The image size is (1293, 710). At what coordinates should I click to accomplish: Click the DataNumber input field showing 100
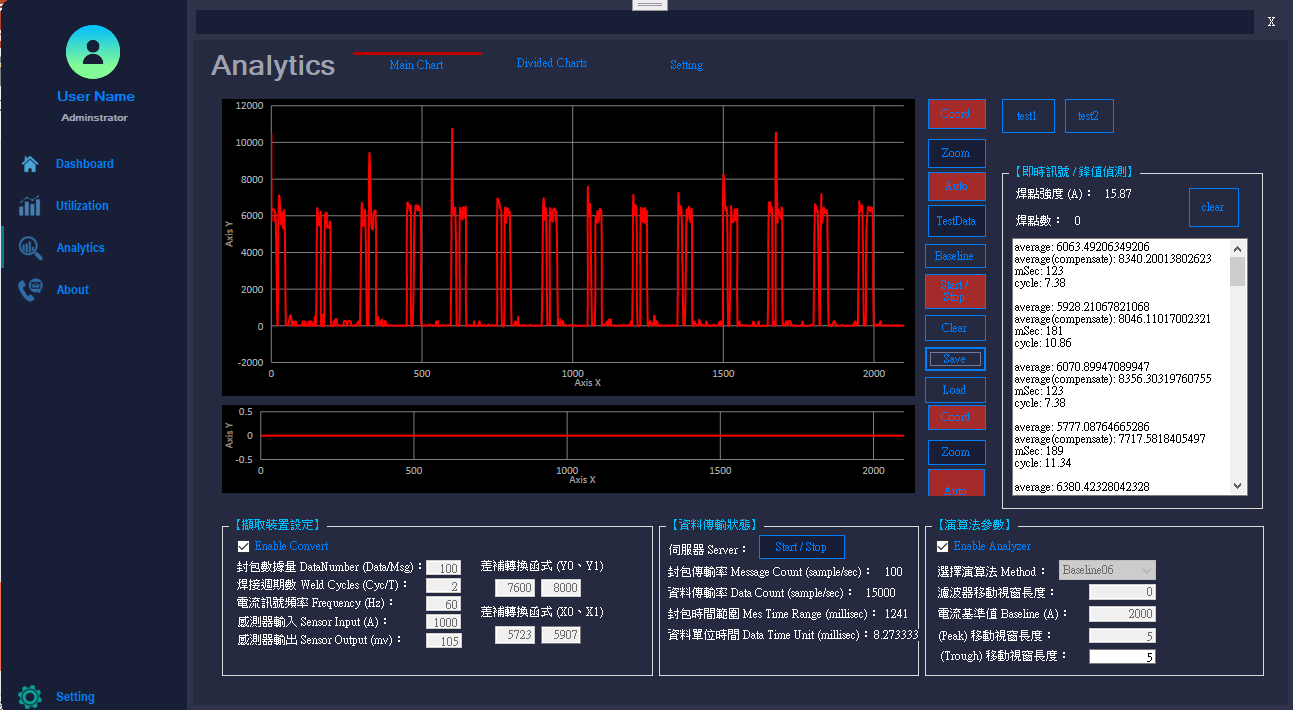[443, 568]
